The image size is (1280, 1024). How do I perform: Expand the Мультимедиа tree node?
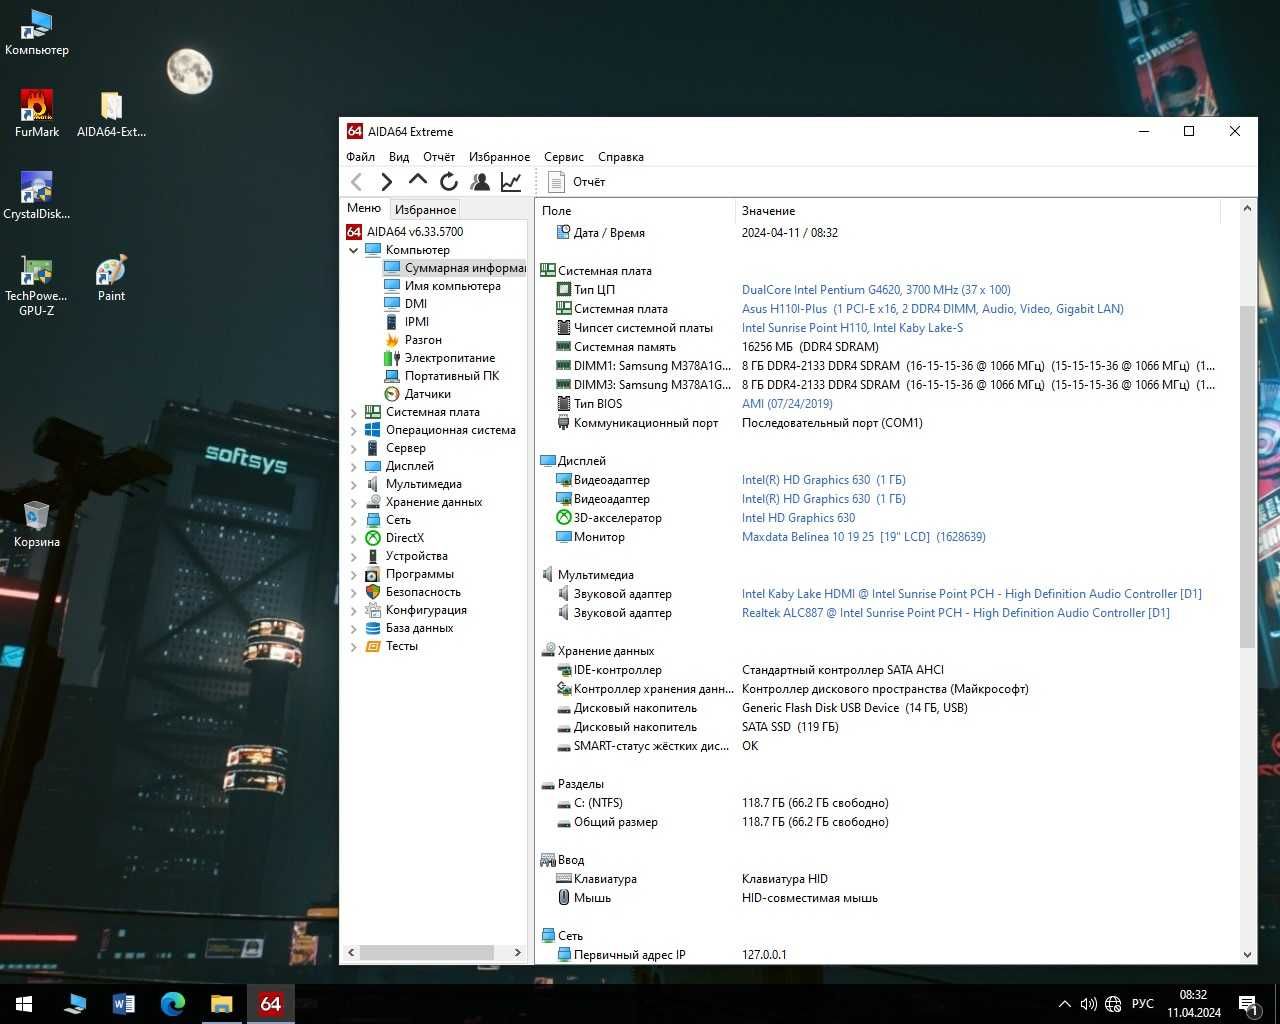[353, 484]
